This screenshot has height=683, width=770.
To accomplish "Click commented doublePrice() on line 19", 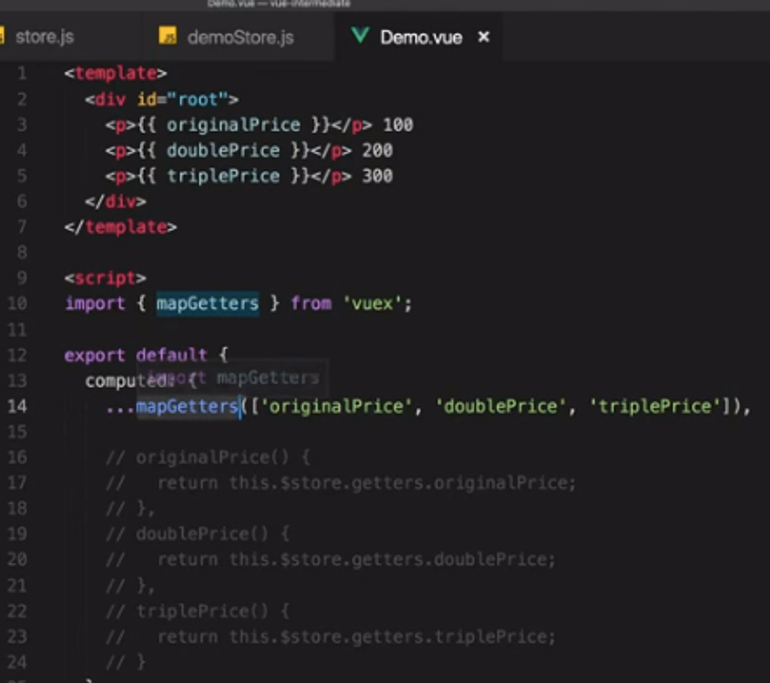I will (x=198, y=534).
